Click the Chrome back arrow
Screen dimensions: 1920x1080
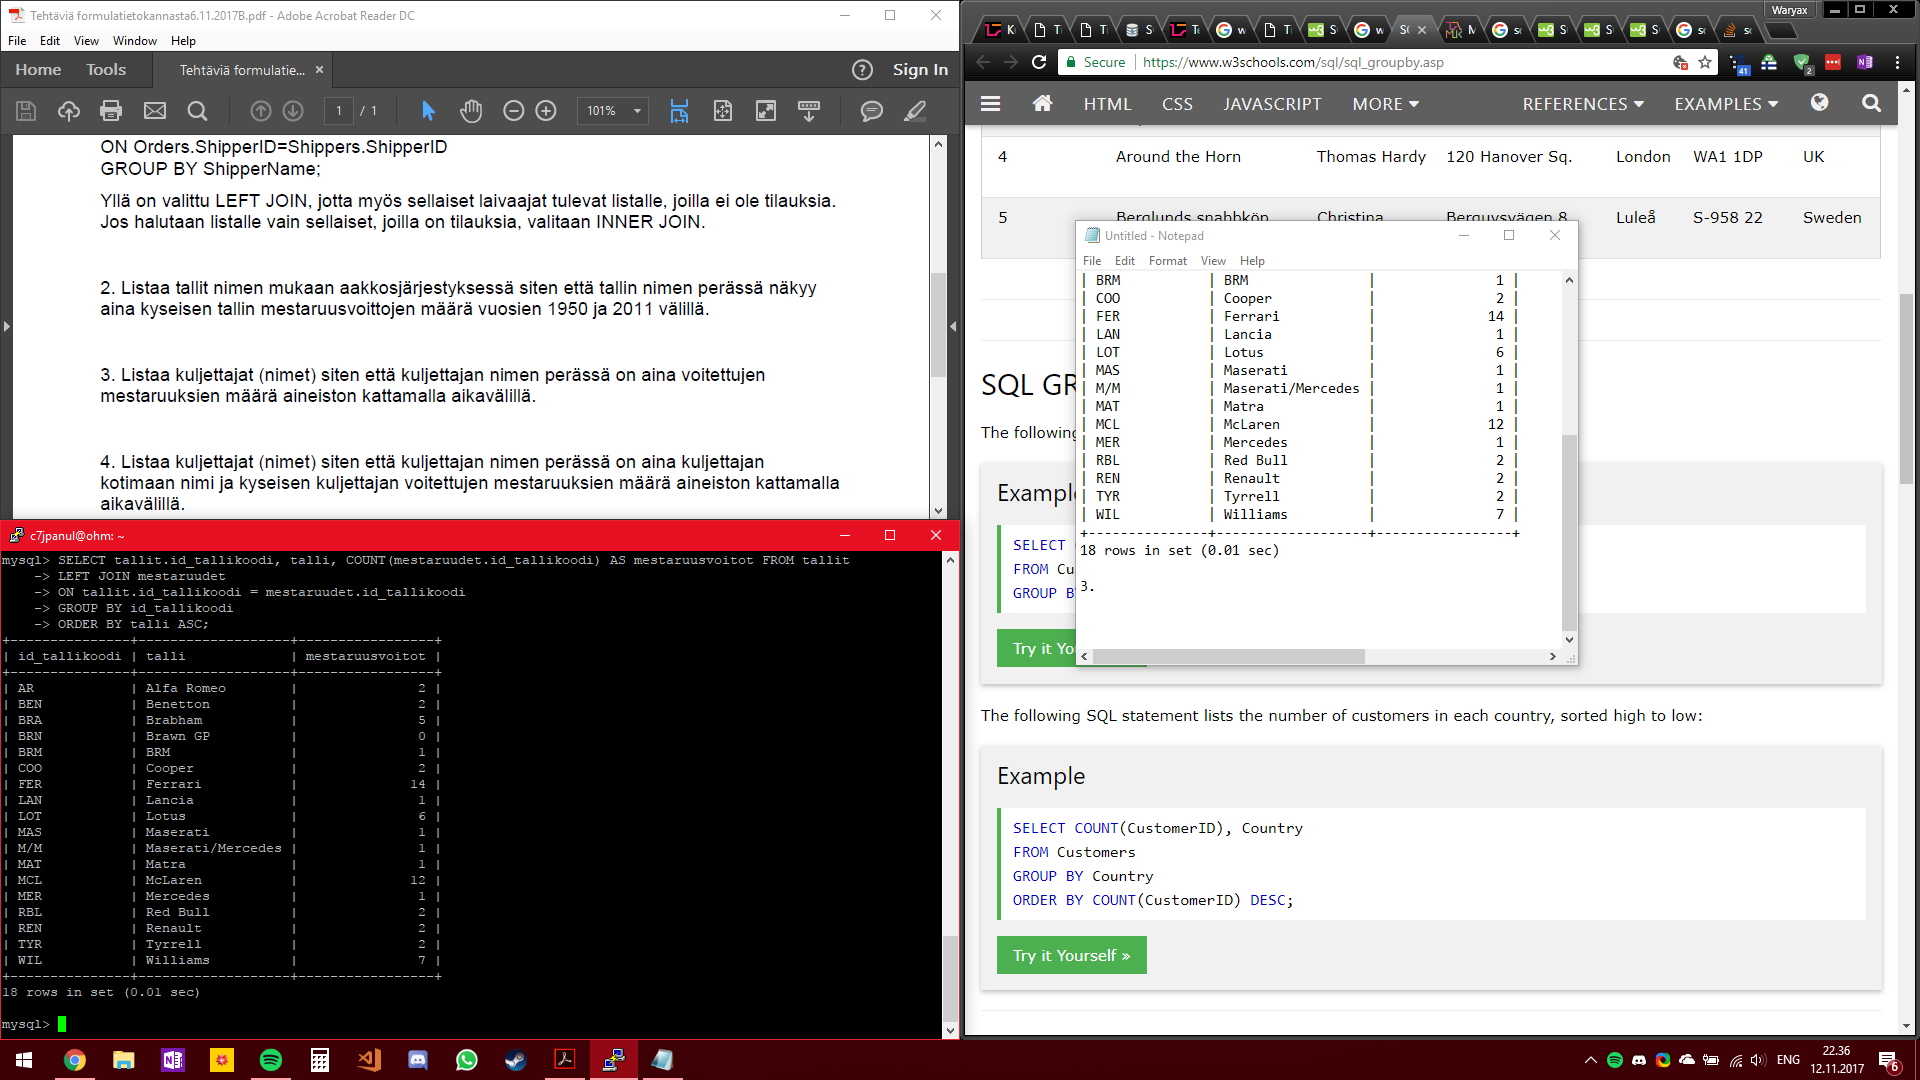tap(983, 62)
